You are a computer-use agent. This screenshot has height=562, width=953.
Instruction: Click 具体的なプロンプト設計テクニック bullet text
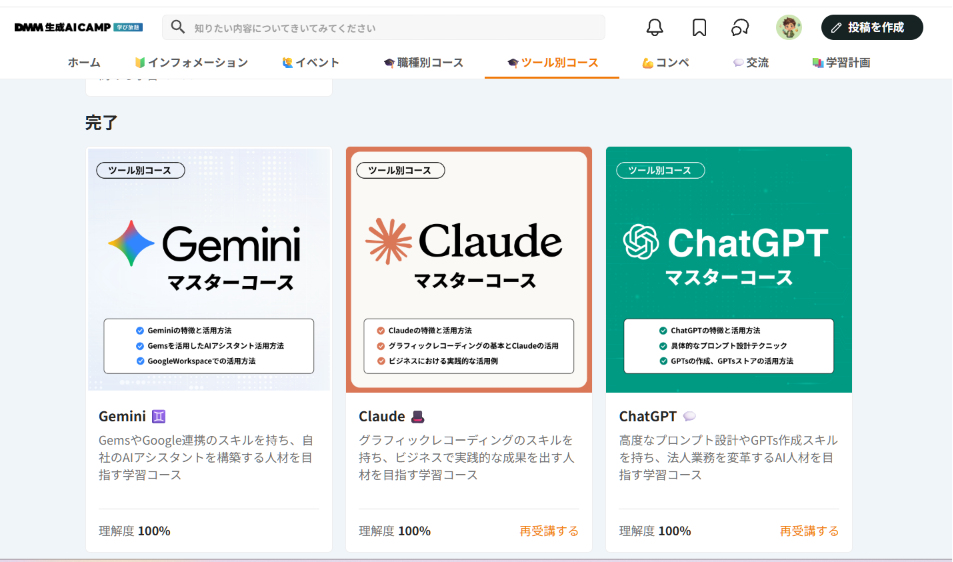(x=729, y=346)
